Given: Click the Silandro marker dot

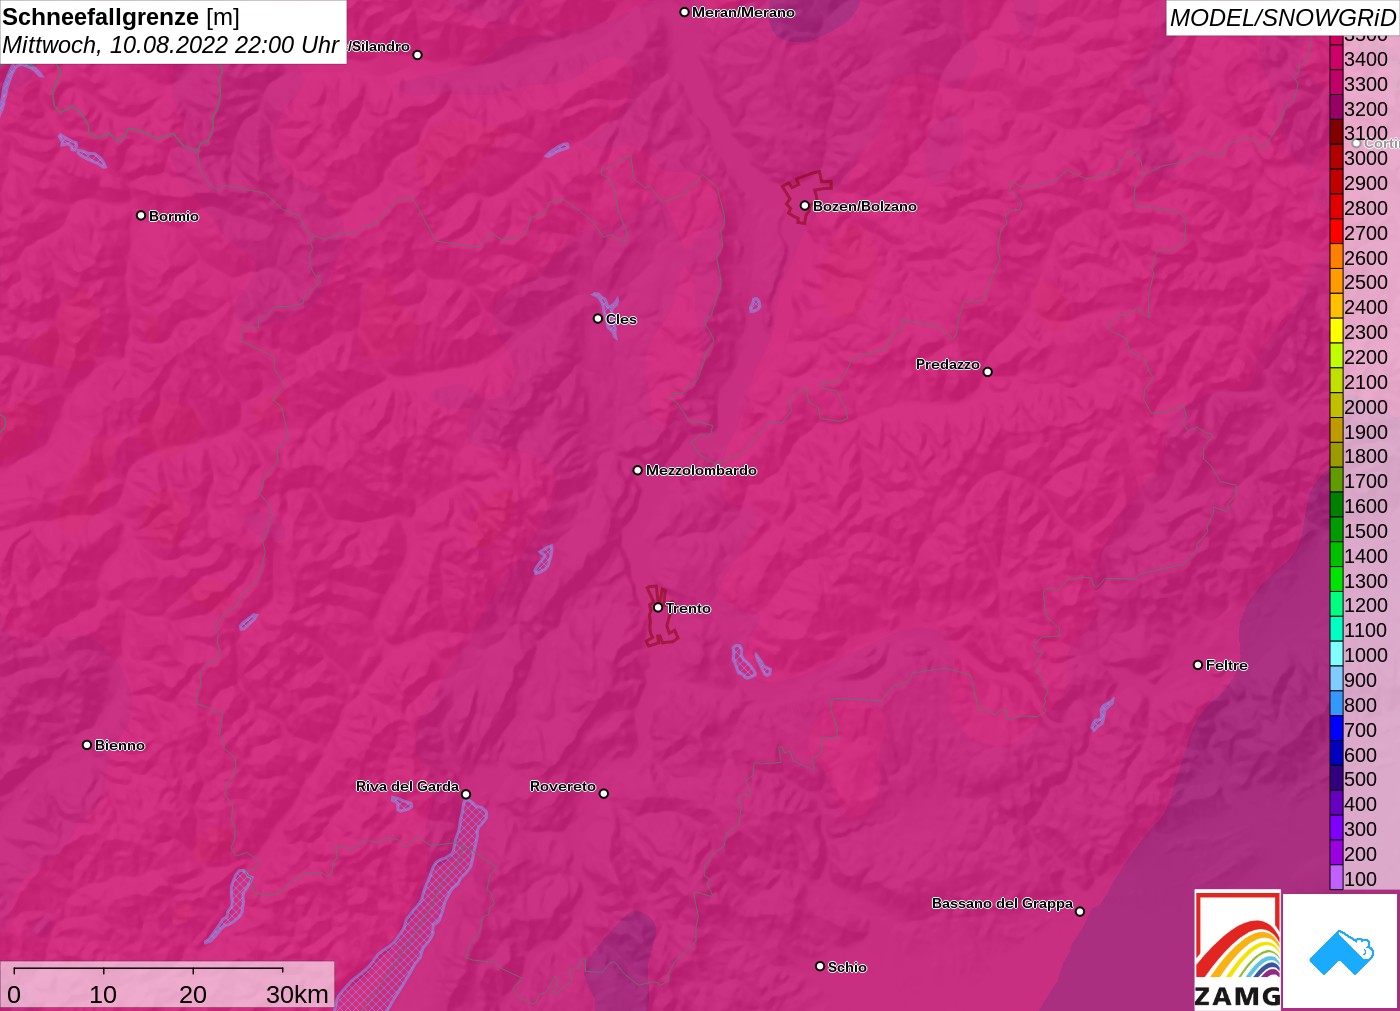Looking at the screenshot, I should click(418, 55).
